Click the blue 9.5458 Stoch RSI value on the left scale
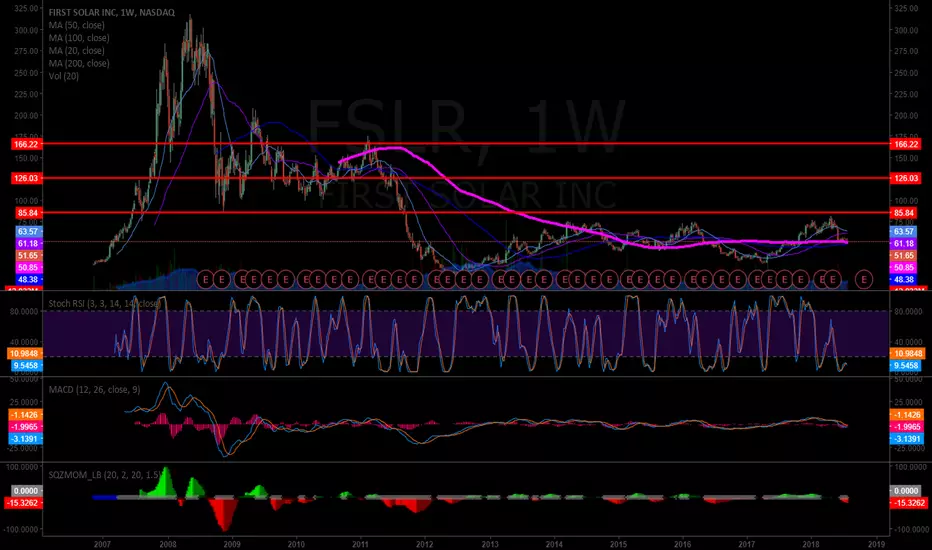 [x=27, y=366]
